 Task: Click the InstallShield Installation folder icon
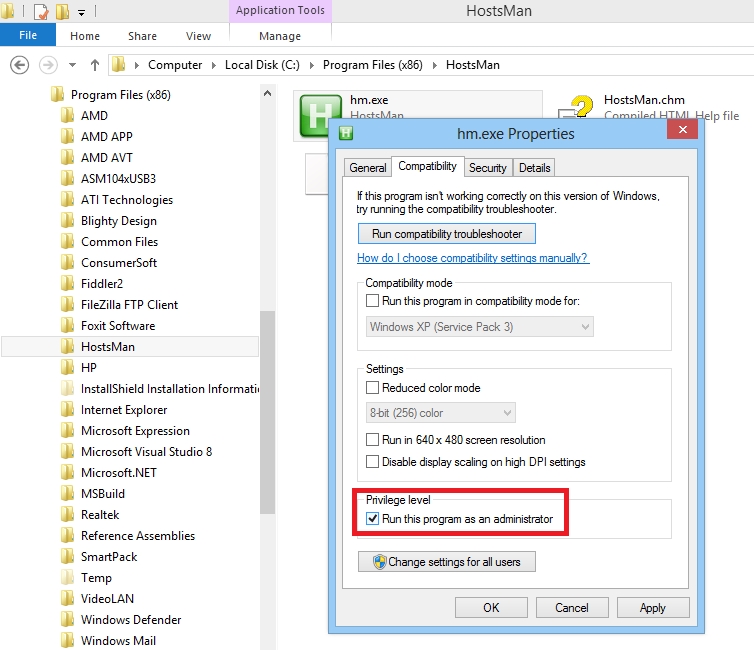67,388
